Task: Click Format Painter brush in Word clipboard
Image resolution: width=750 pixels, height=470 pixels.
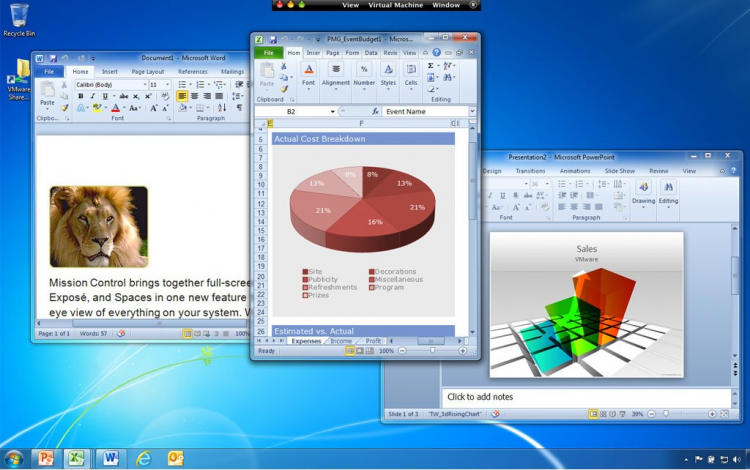Action: point(64,108)
